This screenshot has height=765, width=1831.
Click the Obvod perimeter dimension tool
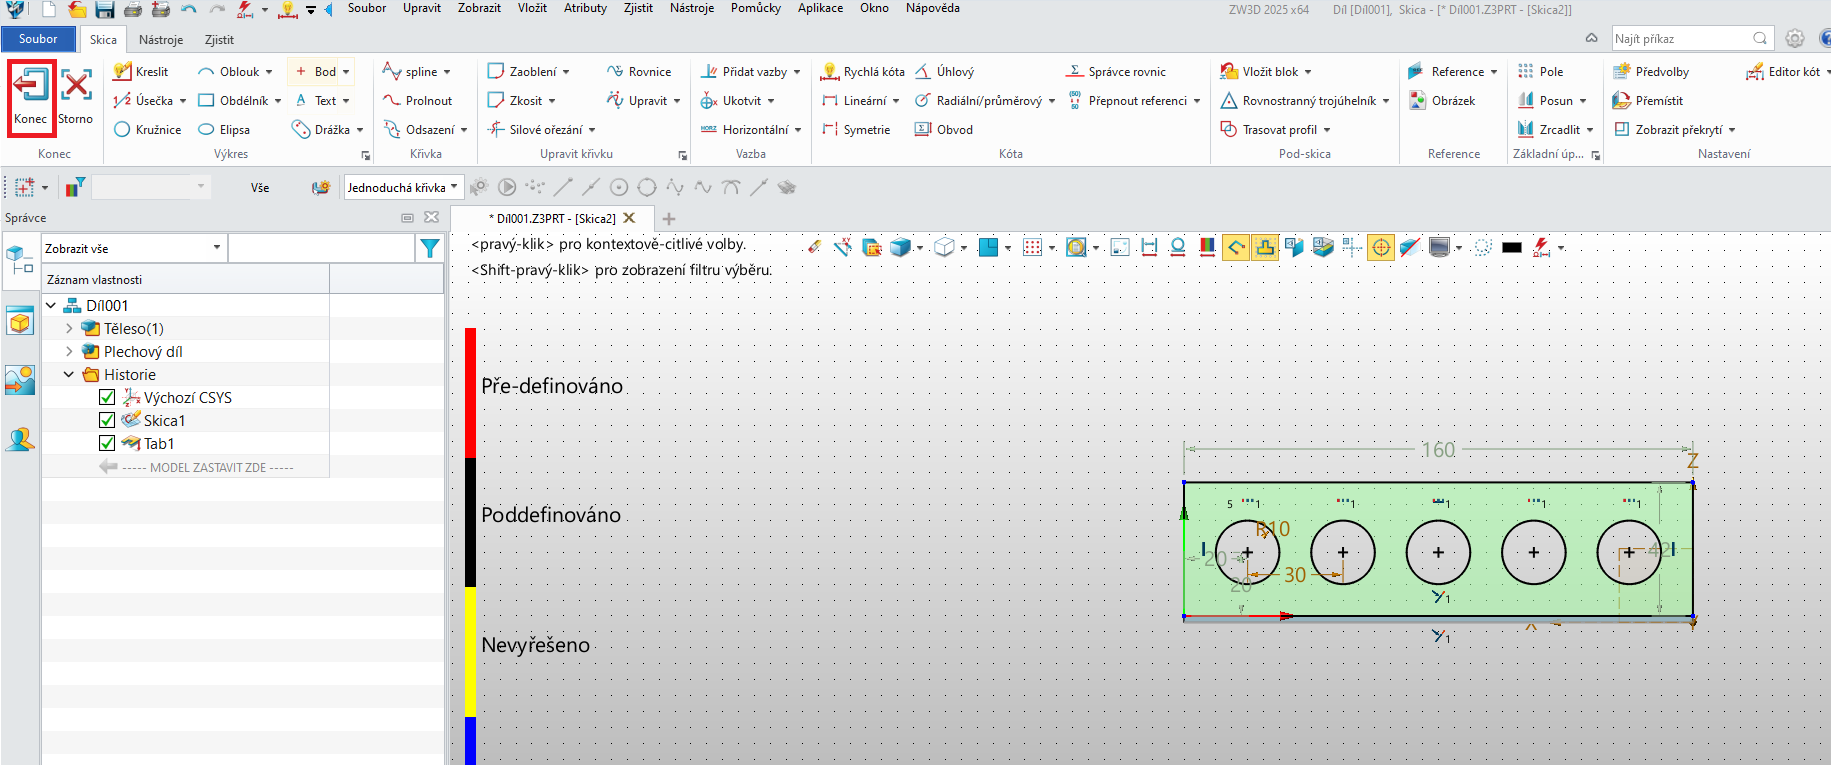[x=944, y=130]
